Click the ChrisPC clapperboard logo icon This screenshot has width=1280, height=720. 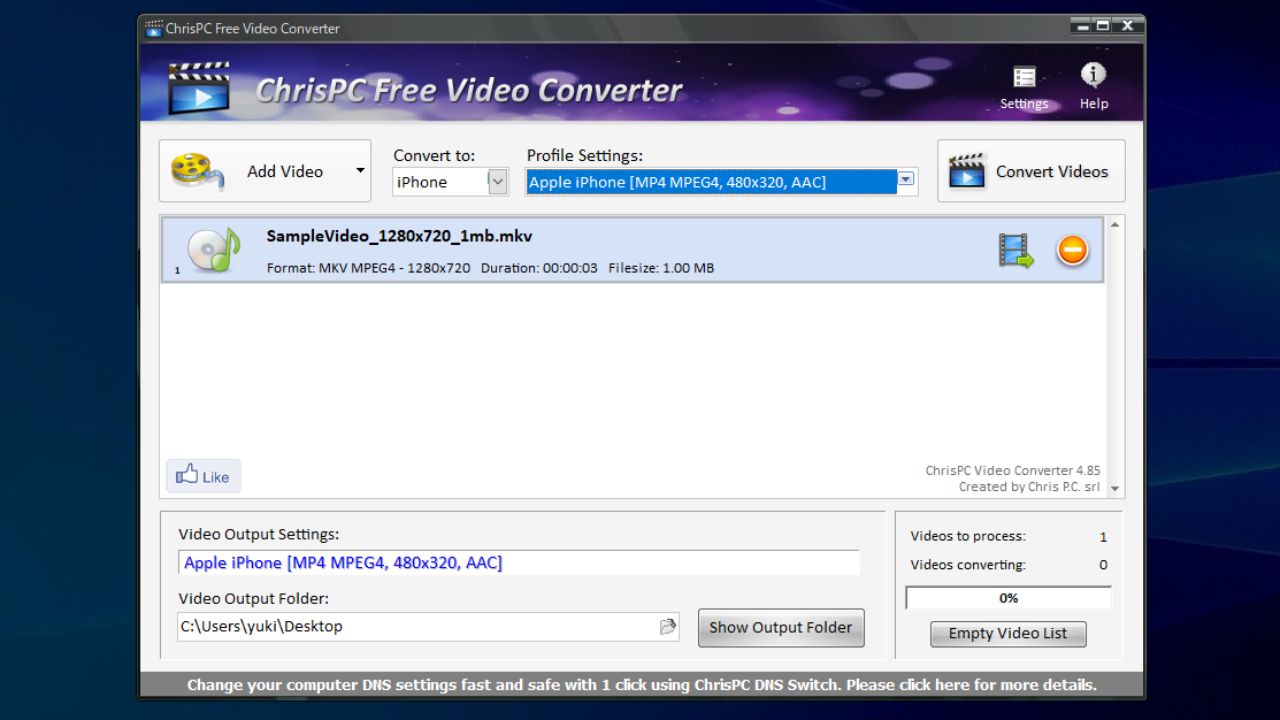[x=198, y=88]
